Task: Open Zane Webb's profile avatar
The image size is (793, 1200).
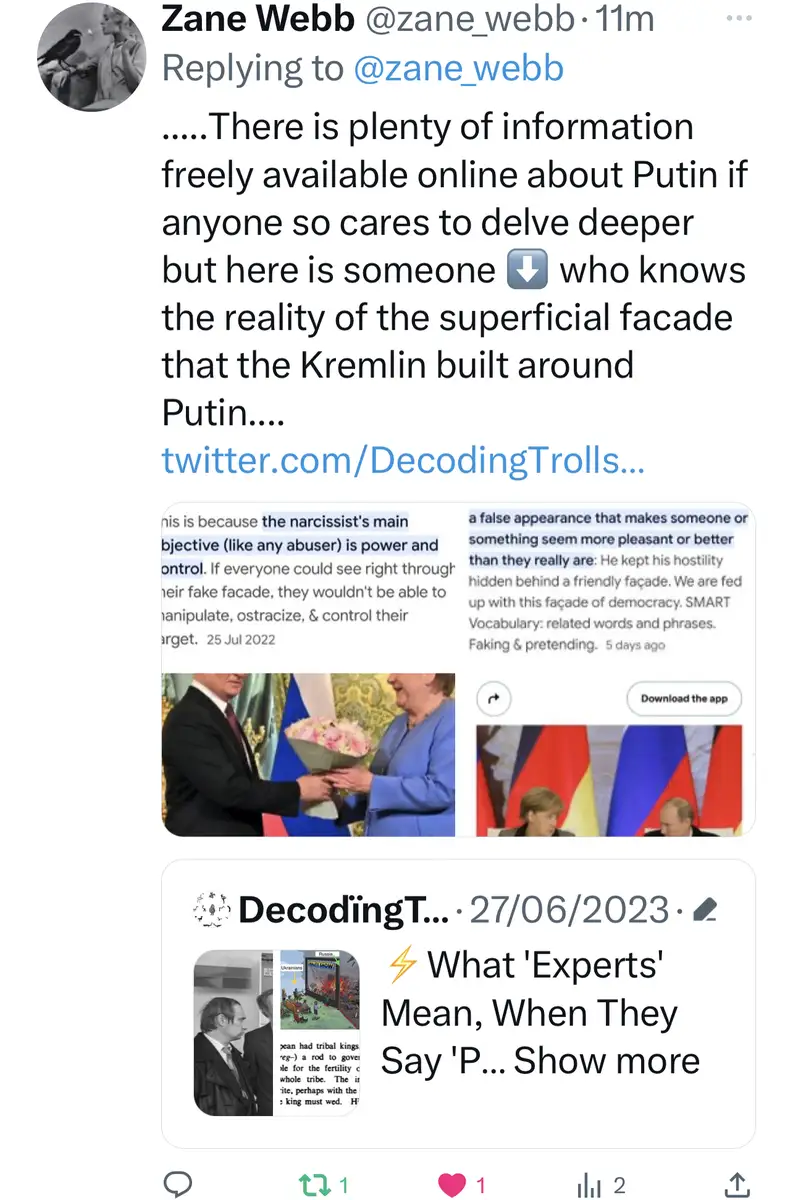Action: [92, 57]
